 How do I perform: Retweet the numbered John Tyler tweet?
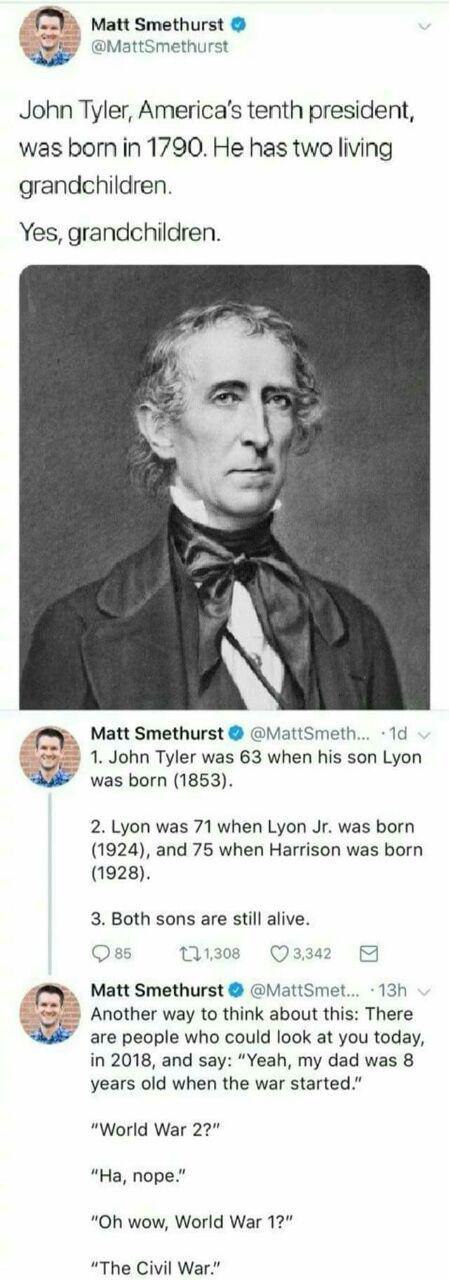tap(190, 953)
